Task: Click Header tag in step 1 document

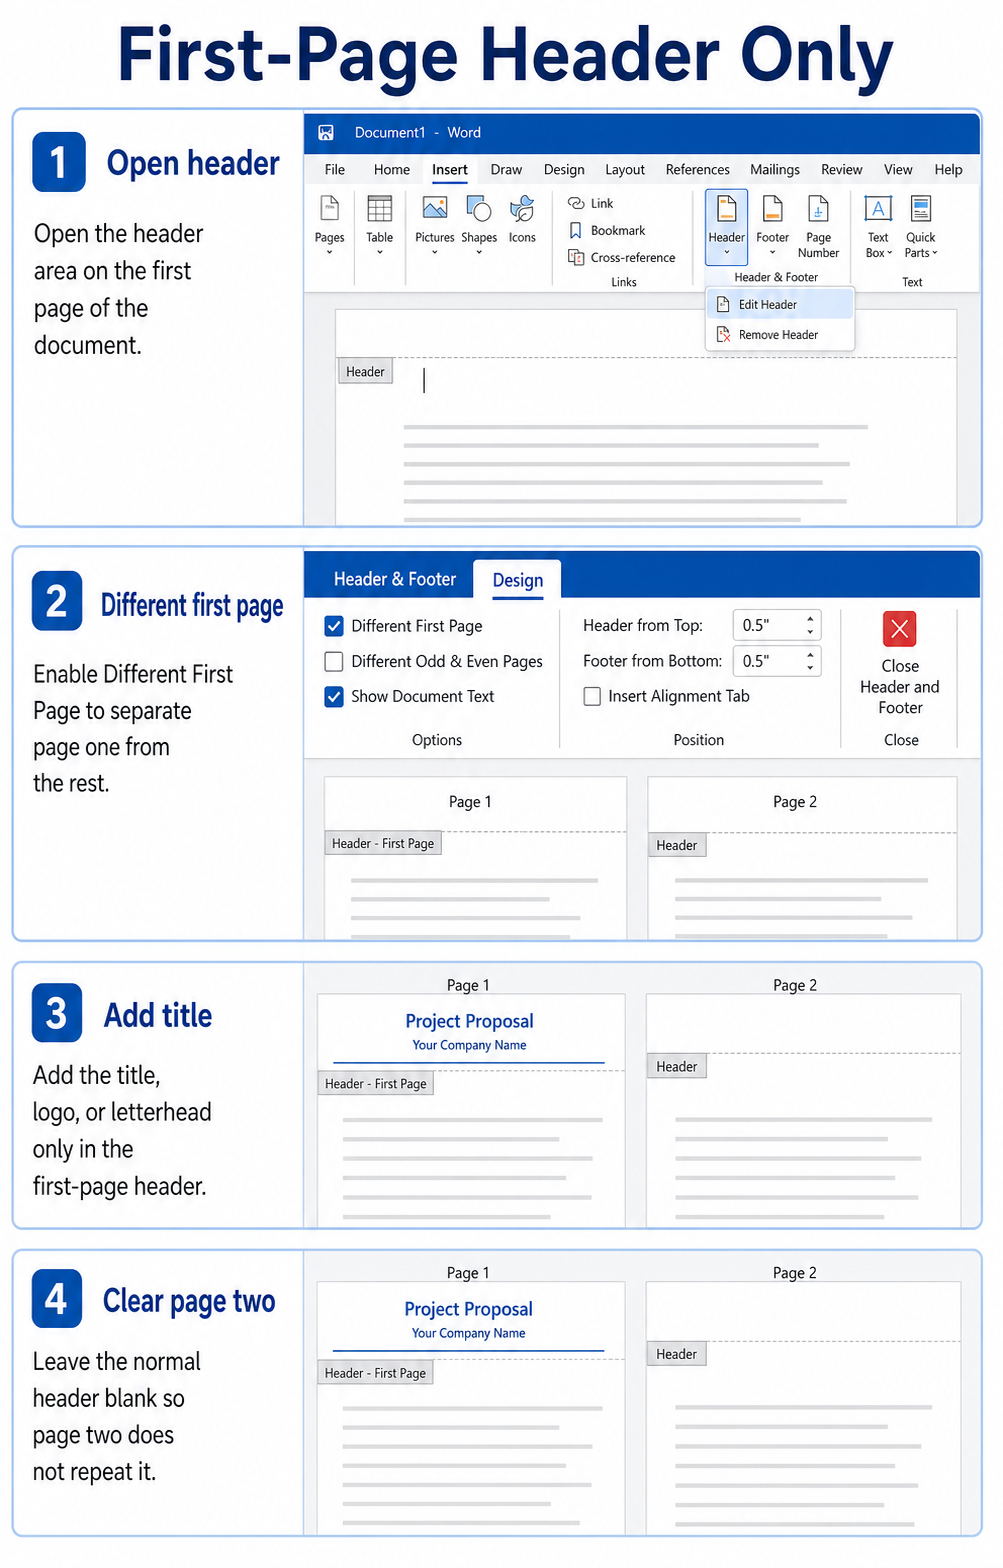Action: coord(365,372)
